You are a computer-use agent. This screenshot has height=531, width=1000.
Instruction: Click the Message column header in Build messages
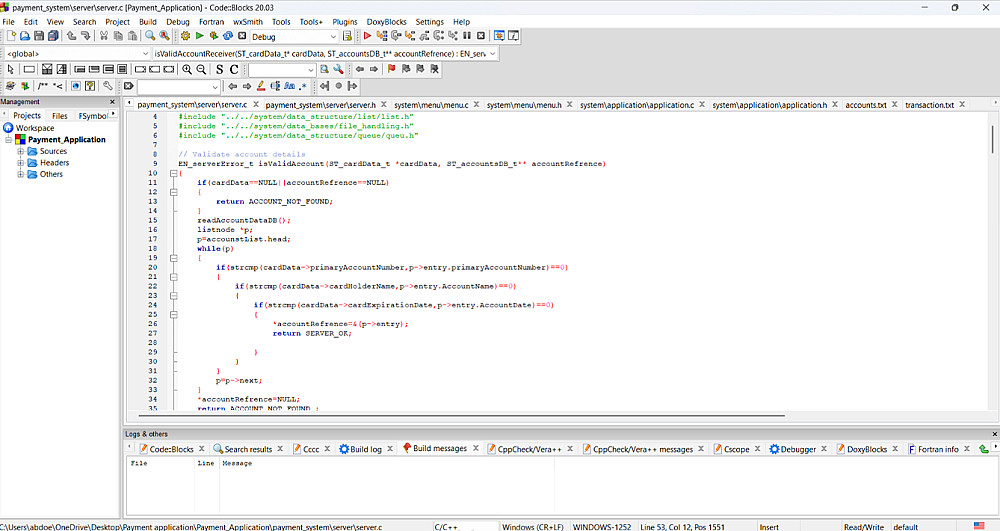(x=237, y=463)
